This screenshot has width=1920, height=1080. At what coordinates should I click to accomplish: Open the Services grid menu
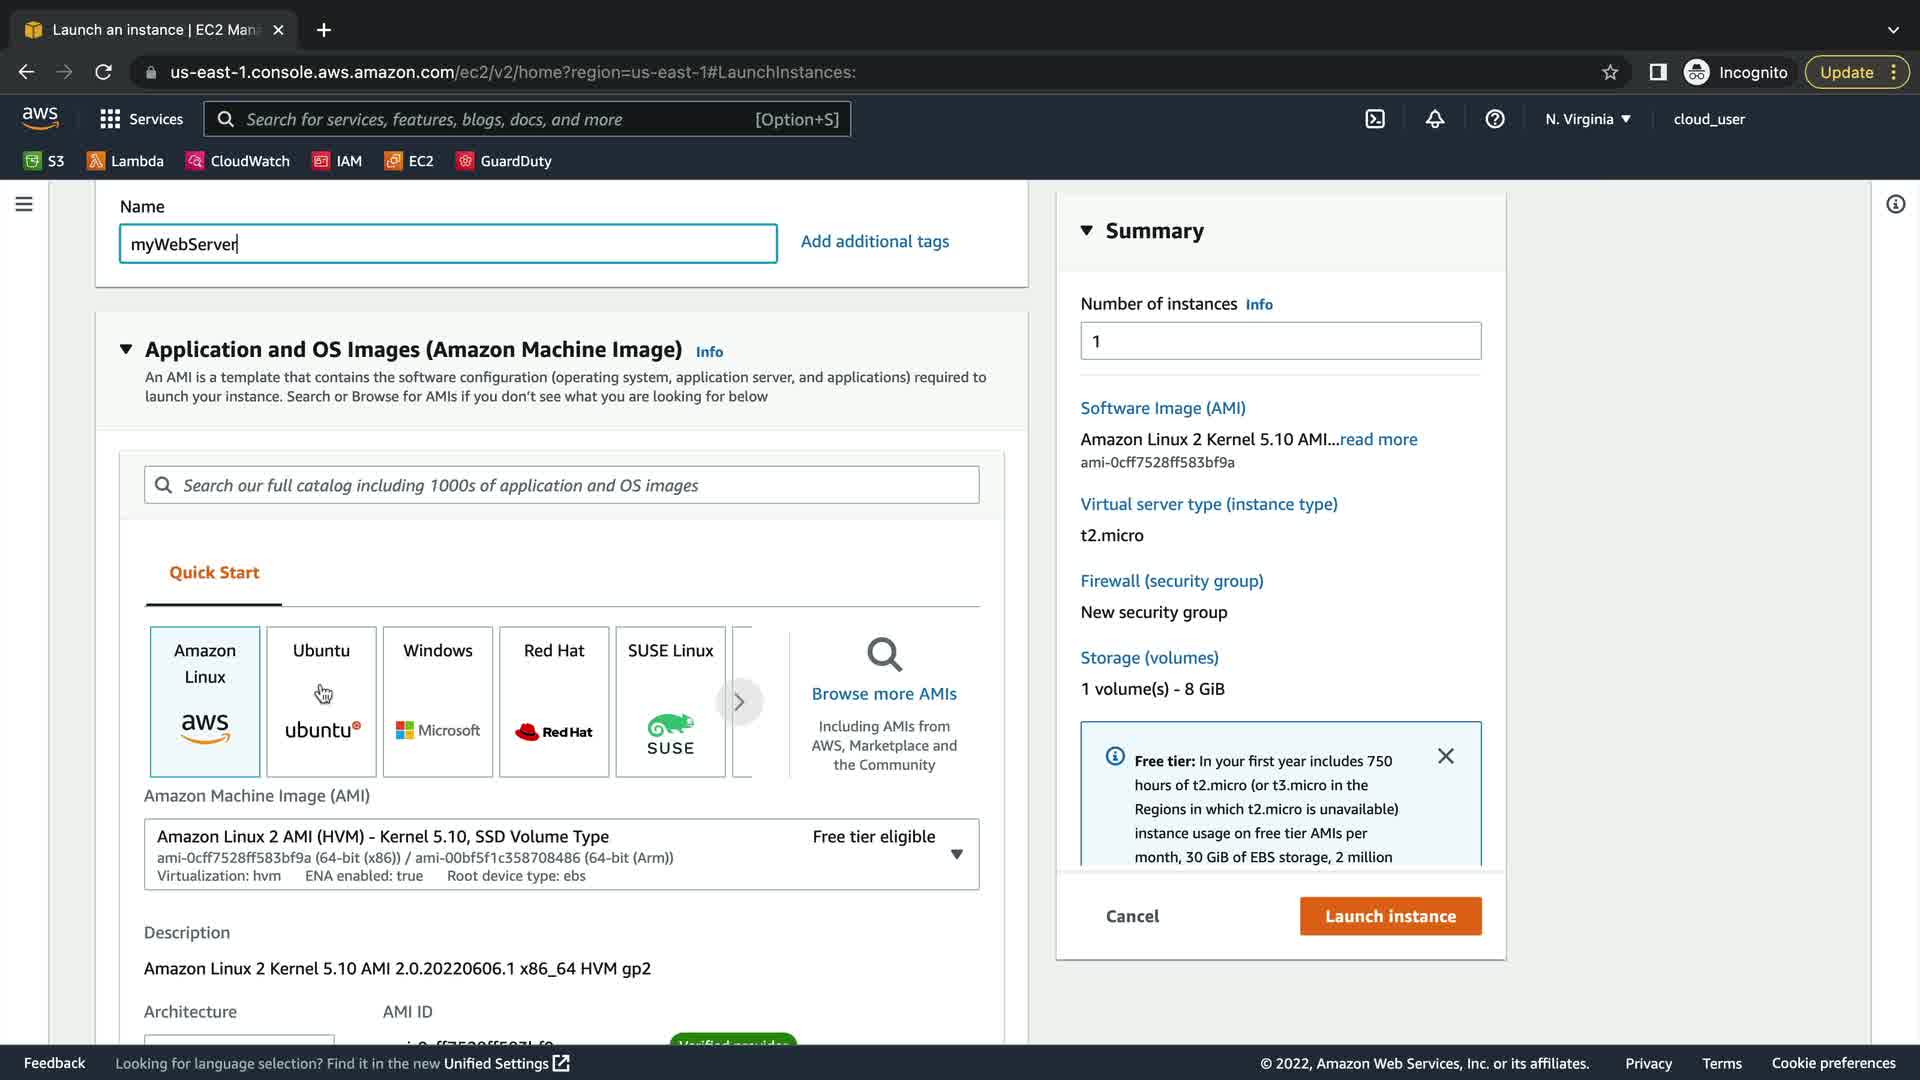[x=141, y=119]
